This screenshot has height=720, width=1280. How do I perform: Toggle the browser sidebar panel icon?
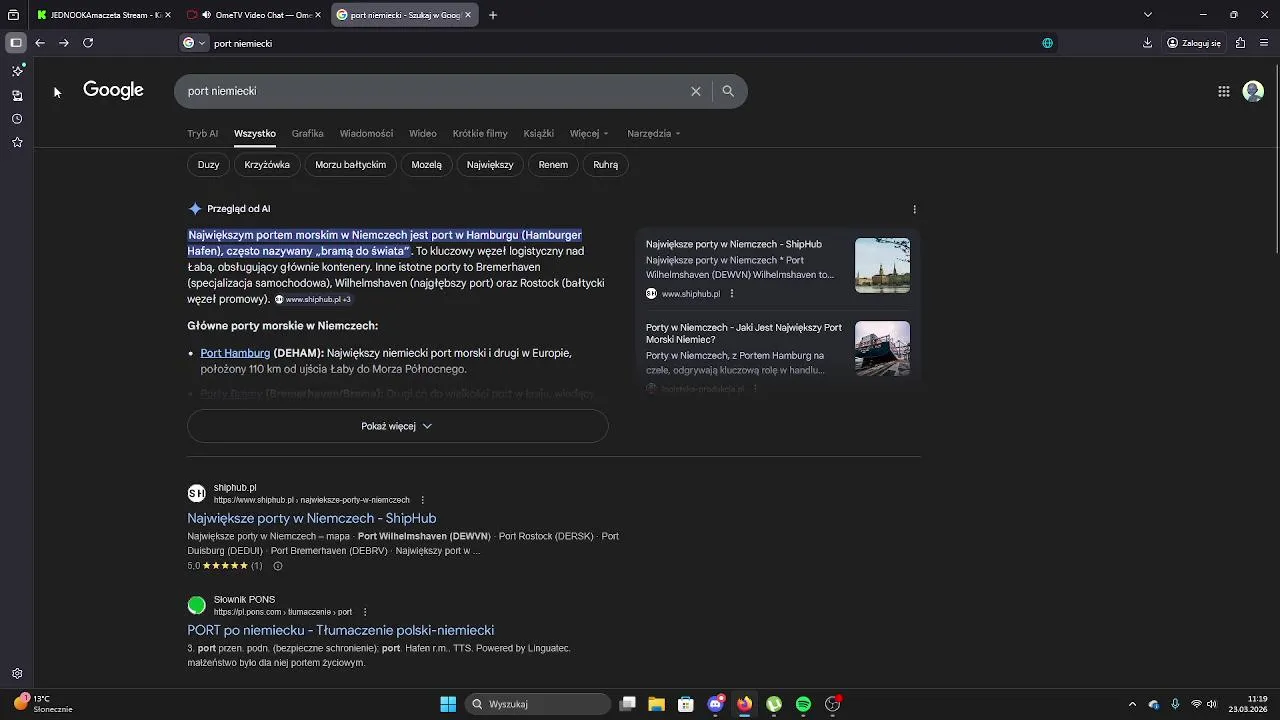[15, 43]
